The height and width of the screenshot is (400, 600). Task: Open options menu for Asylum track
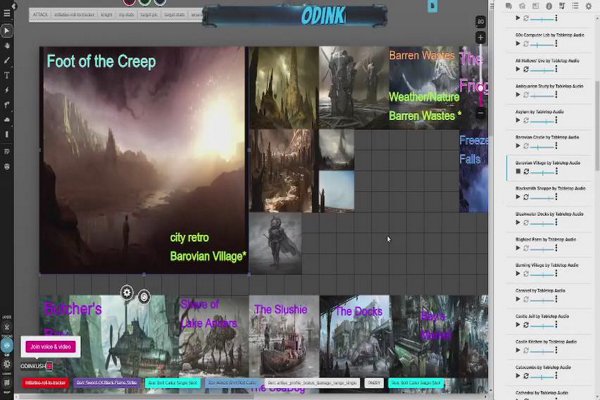(556, 120)
